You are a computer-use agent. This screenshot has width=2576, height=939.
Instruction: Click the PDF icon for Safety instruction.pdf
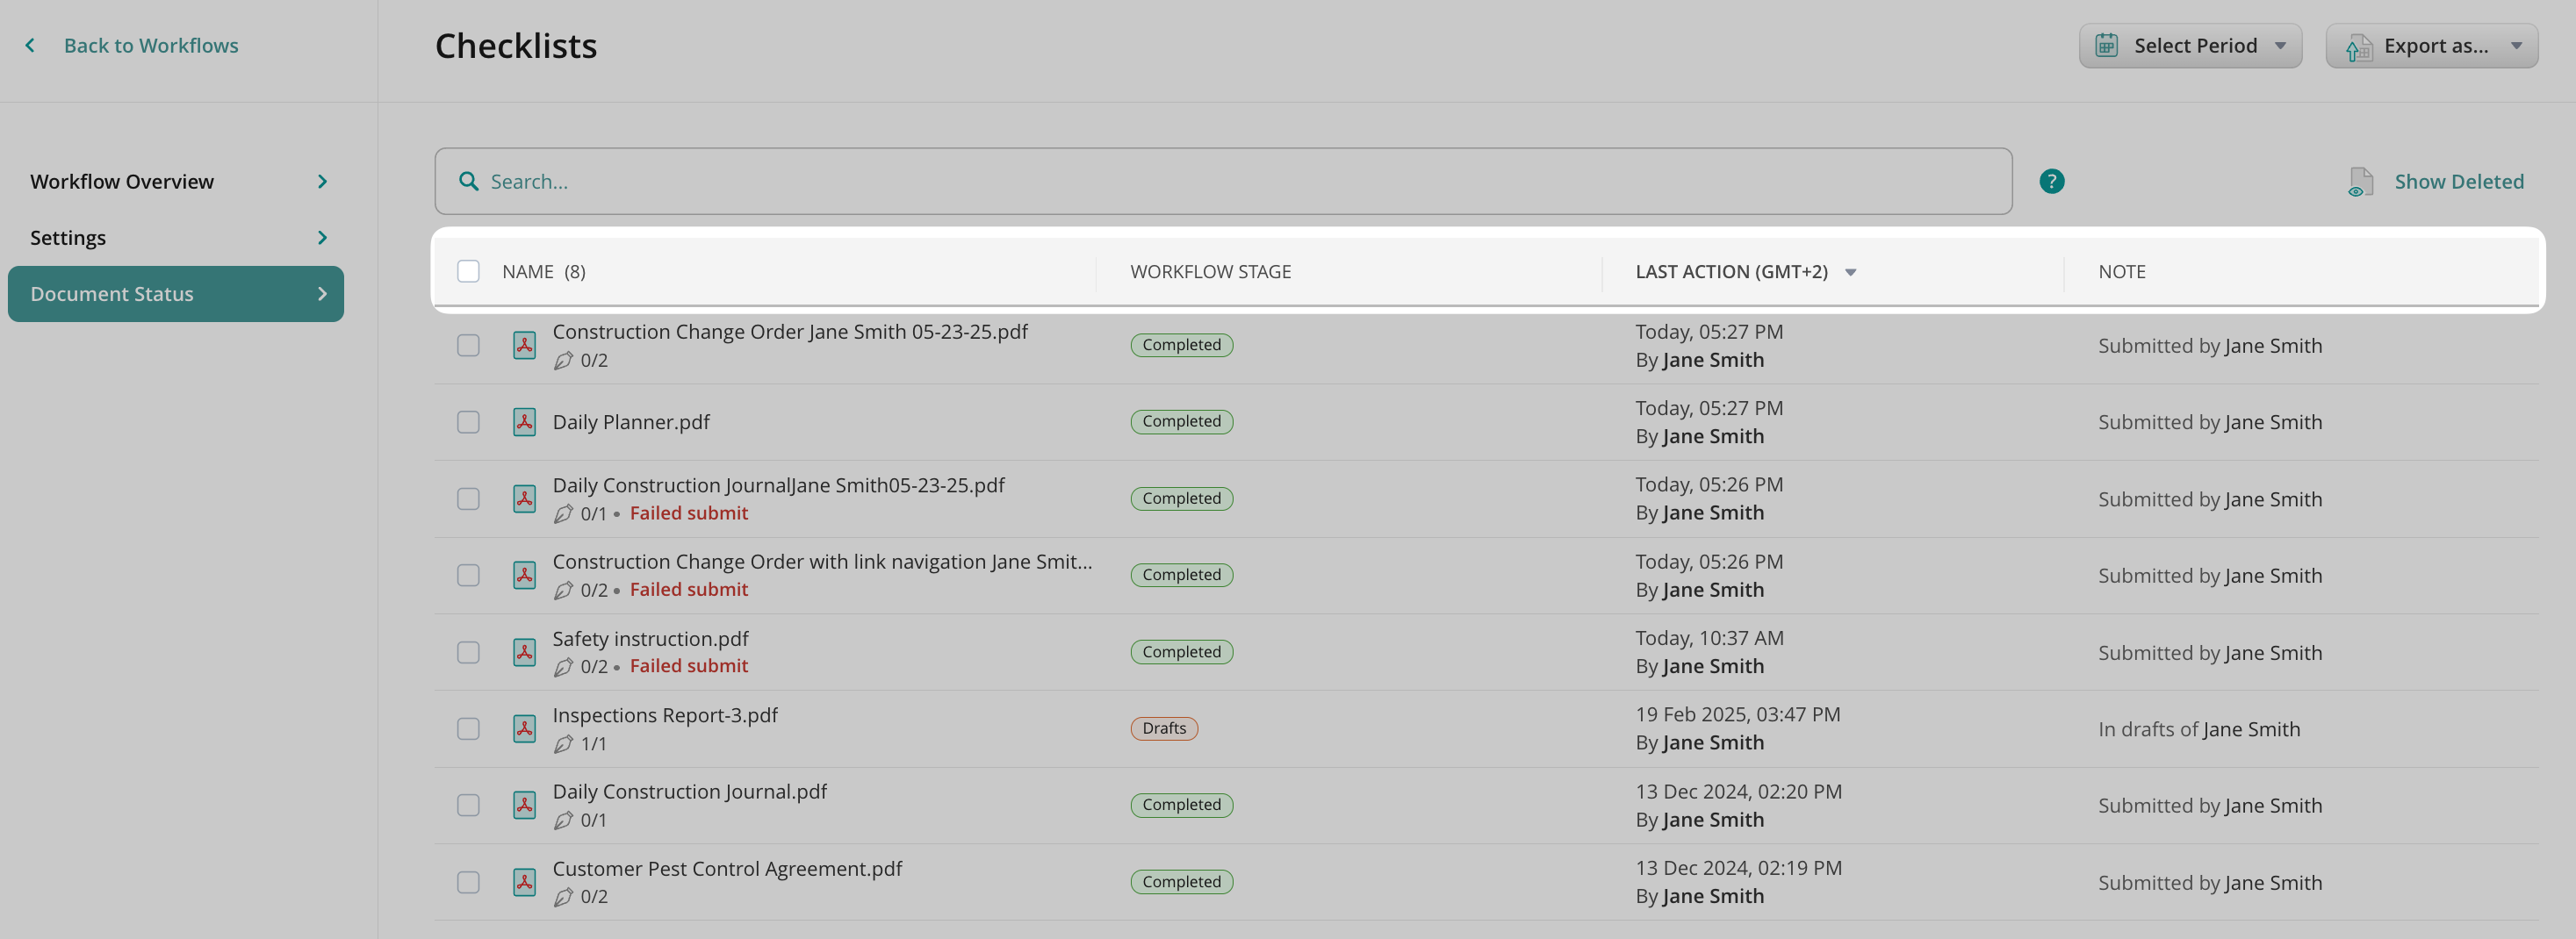(x=524, y=652)
